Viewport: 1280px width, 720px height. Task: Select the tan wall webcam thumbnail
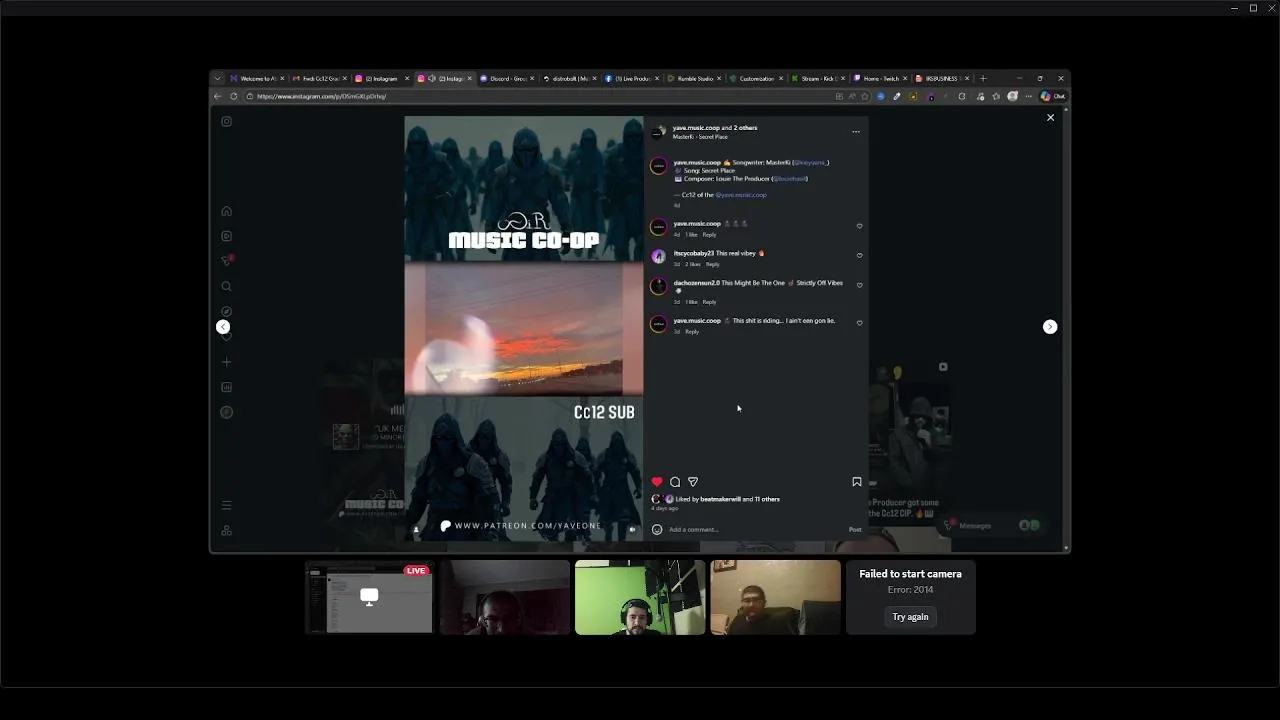pyautogui.click(x=775, y=597)
